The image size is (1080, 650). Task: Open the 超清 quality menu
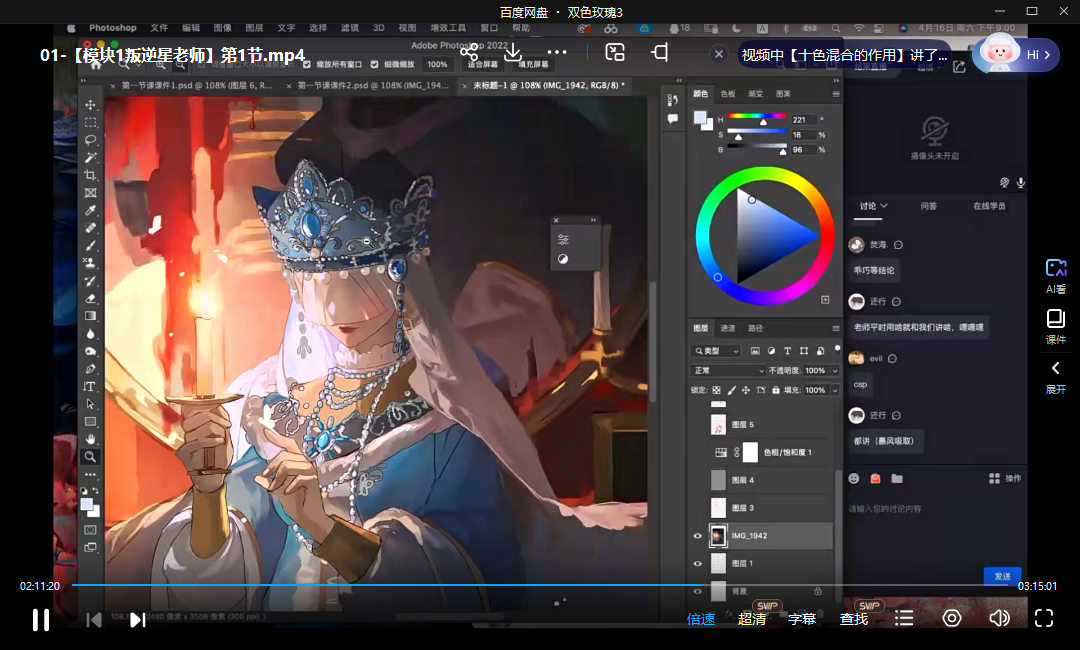751,619
